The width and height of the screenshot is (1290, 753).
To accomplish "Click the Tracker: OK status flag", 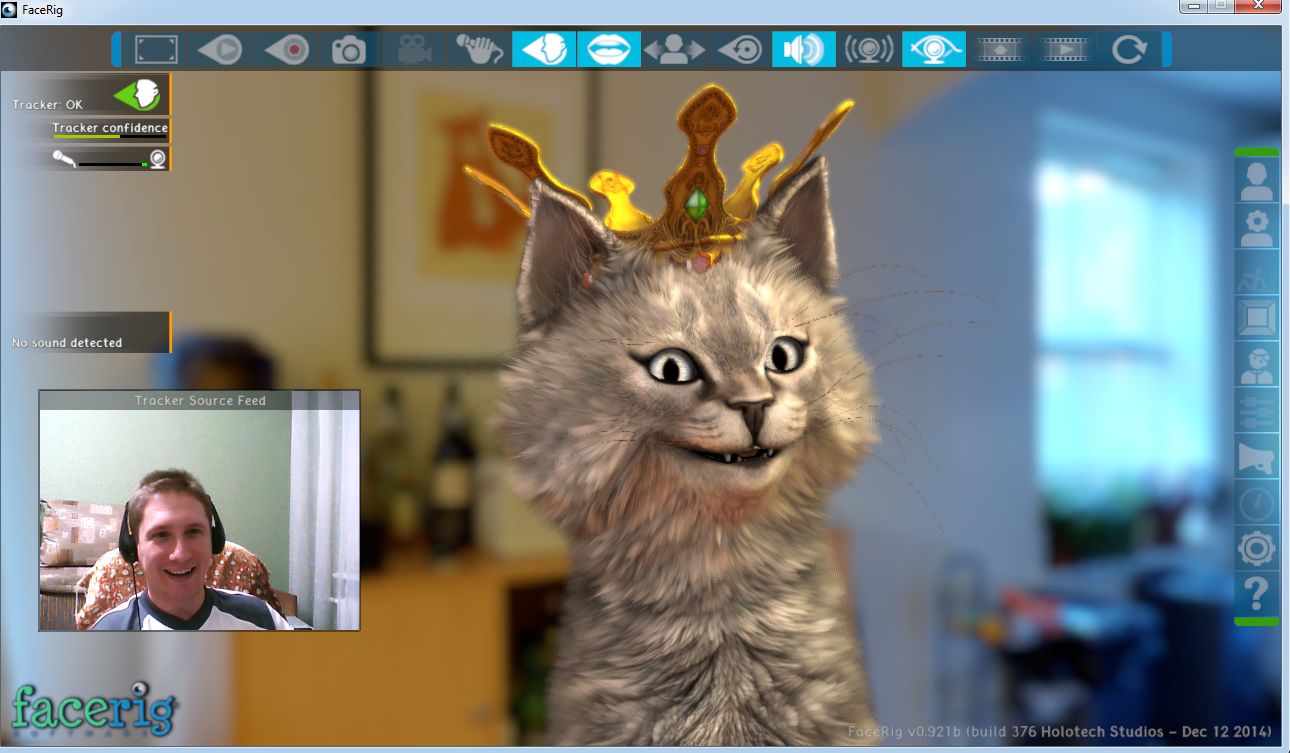I will [x=85, y=97].
